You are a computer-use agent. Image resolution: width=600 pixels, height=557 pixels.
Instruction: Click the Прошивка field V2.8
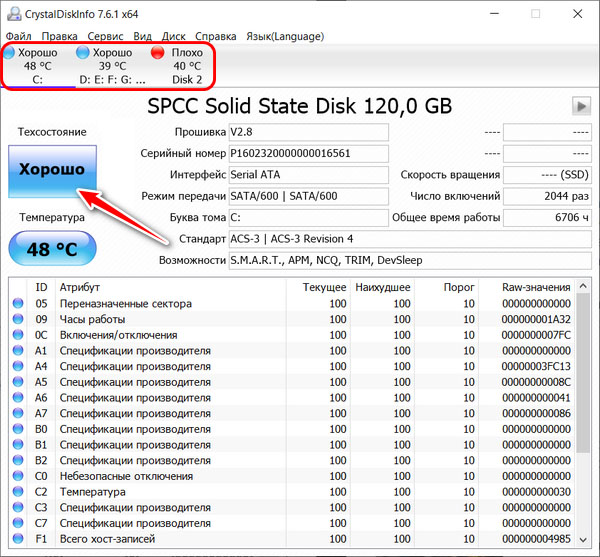pos(308,132)
